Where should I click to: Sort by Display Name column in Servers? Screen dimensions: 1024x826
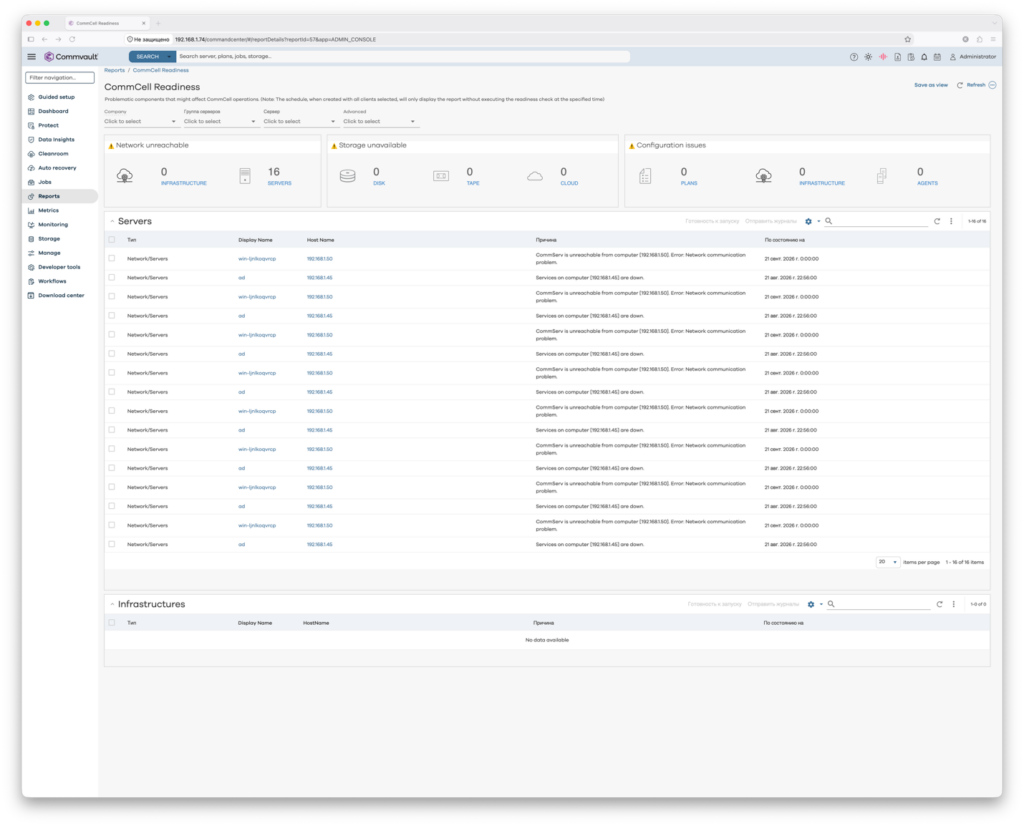coord(255,240)
